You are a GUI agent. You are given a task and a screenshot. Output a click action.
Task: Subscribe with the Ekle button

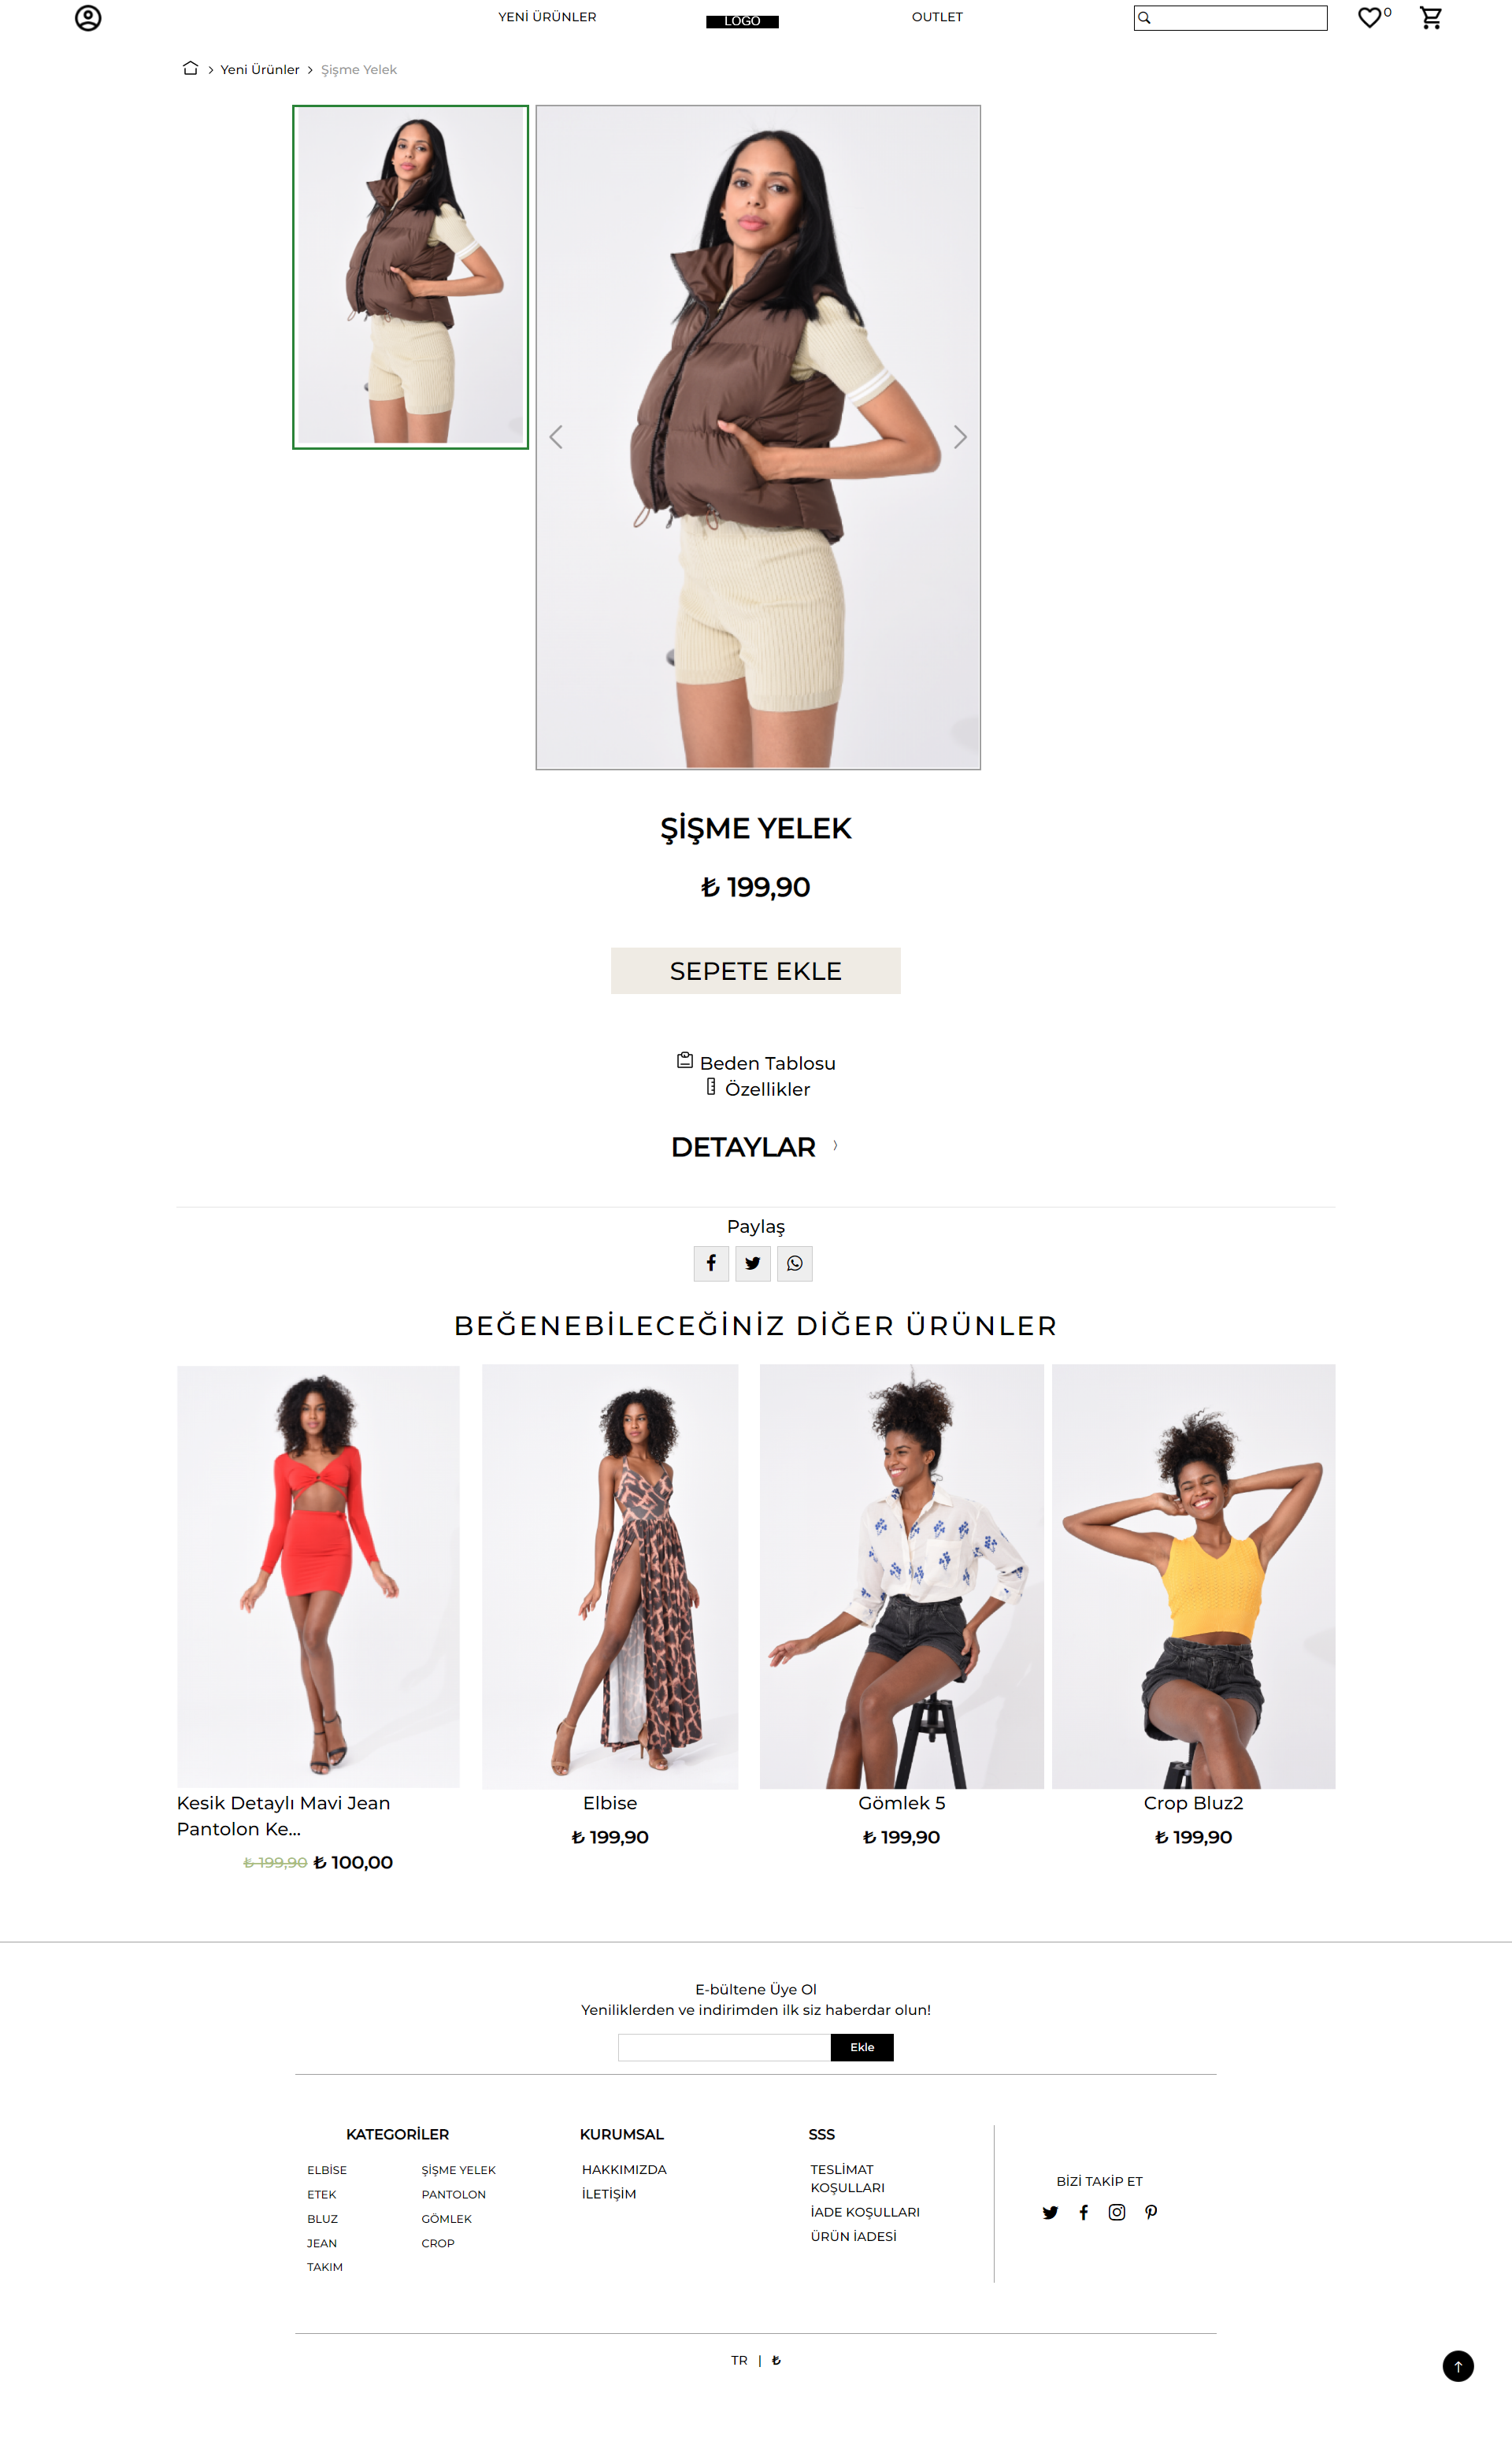click(862, 2047)
